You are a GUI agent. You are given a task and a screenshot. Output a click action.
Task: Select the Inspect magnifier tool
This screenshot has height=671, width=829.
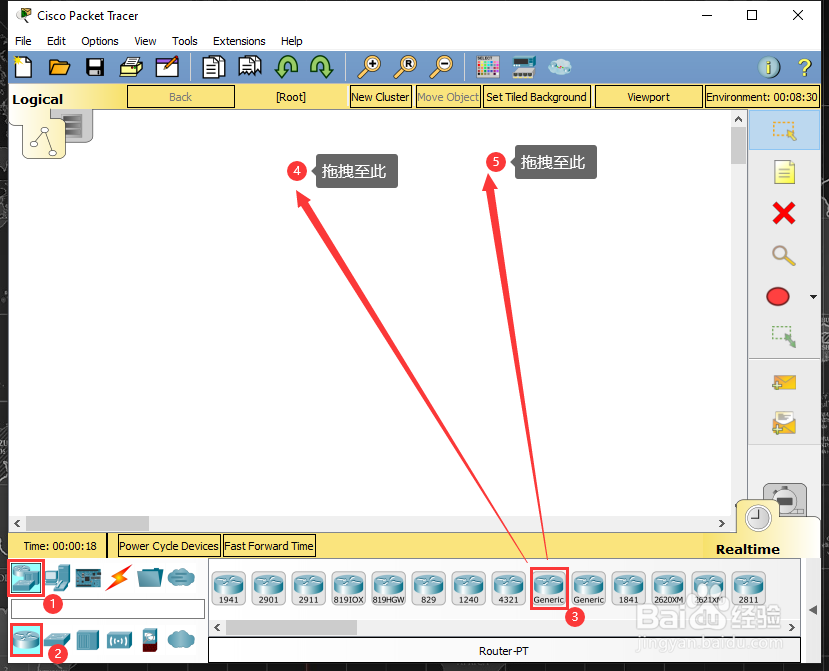pyautogui.click(x=784, y=255)
